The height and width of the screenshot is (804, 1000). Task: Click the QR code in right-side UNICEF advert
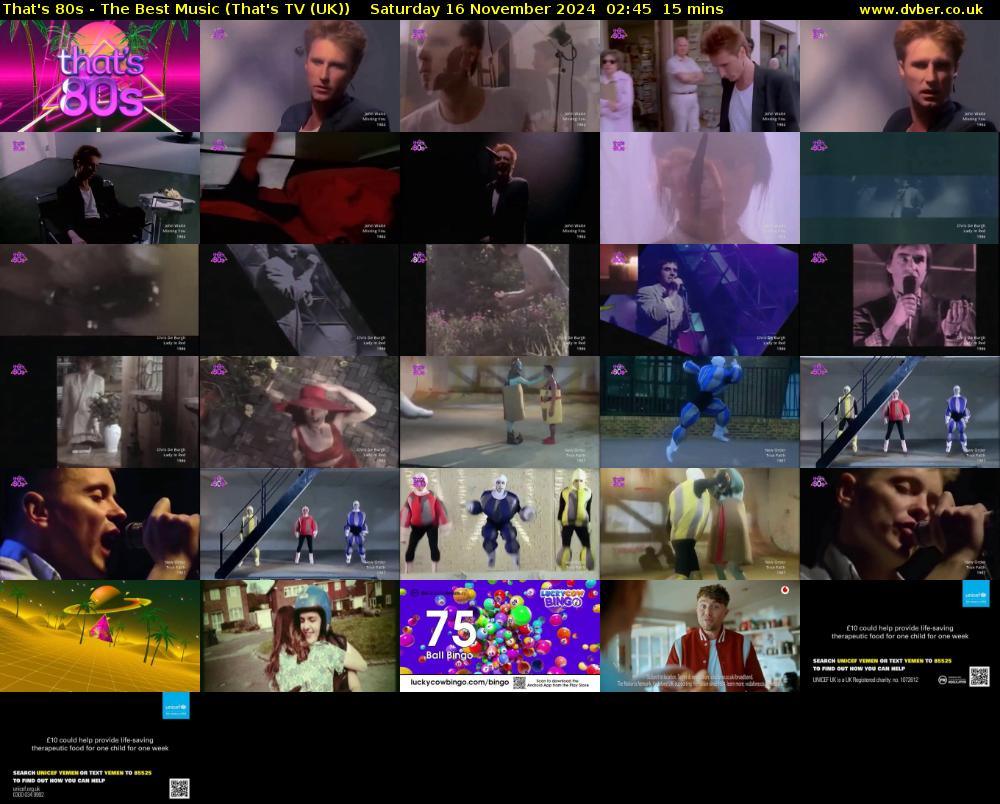[979, 676]
